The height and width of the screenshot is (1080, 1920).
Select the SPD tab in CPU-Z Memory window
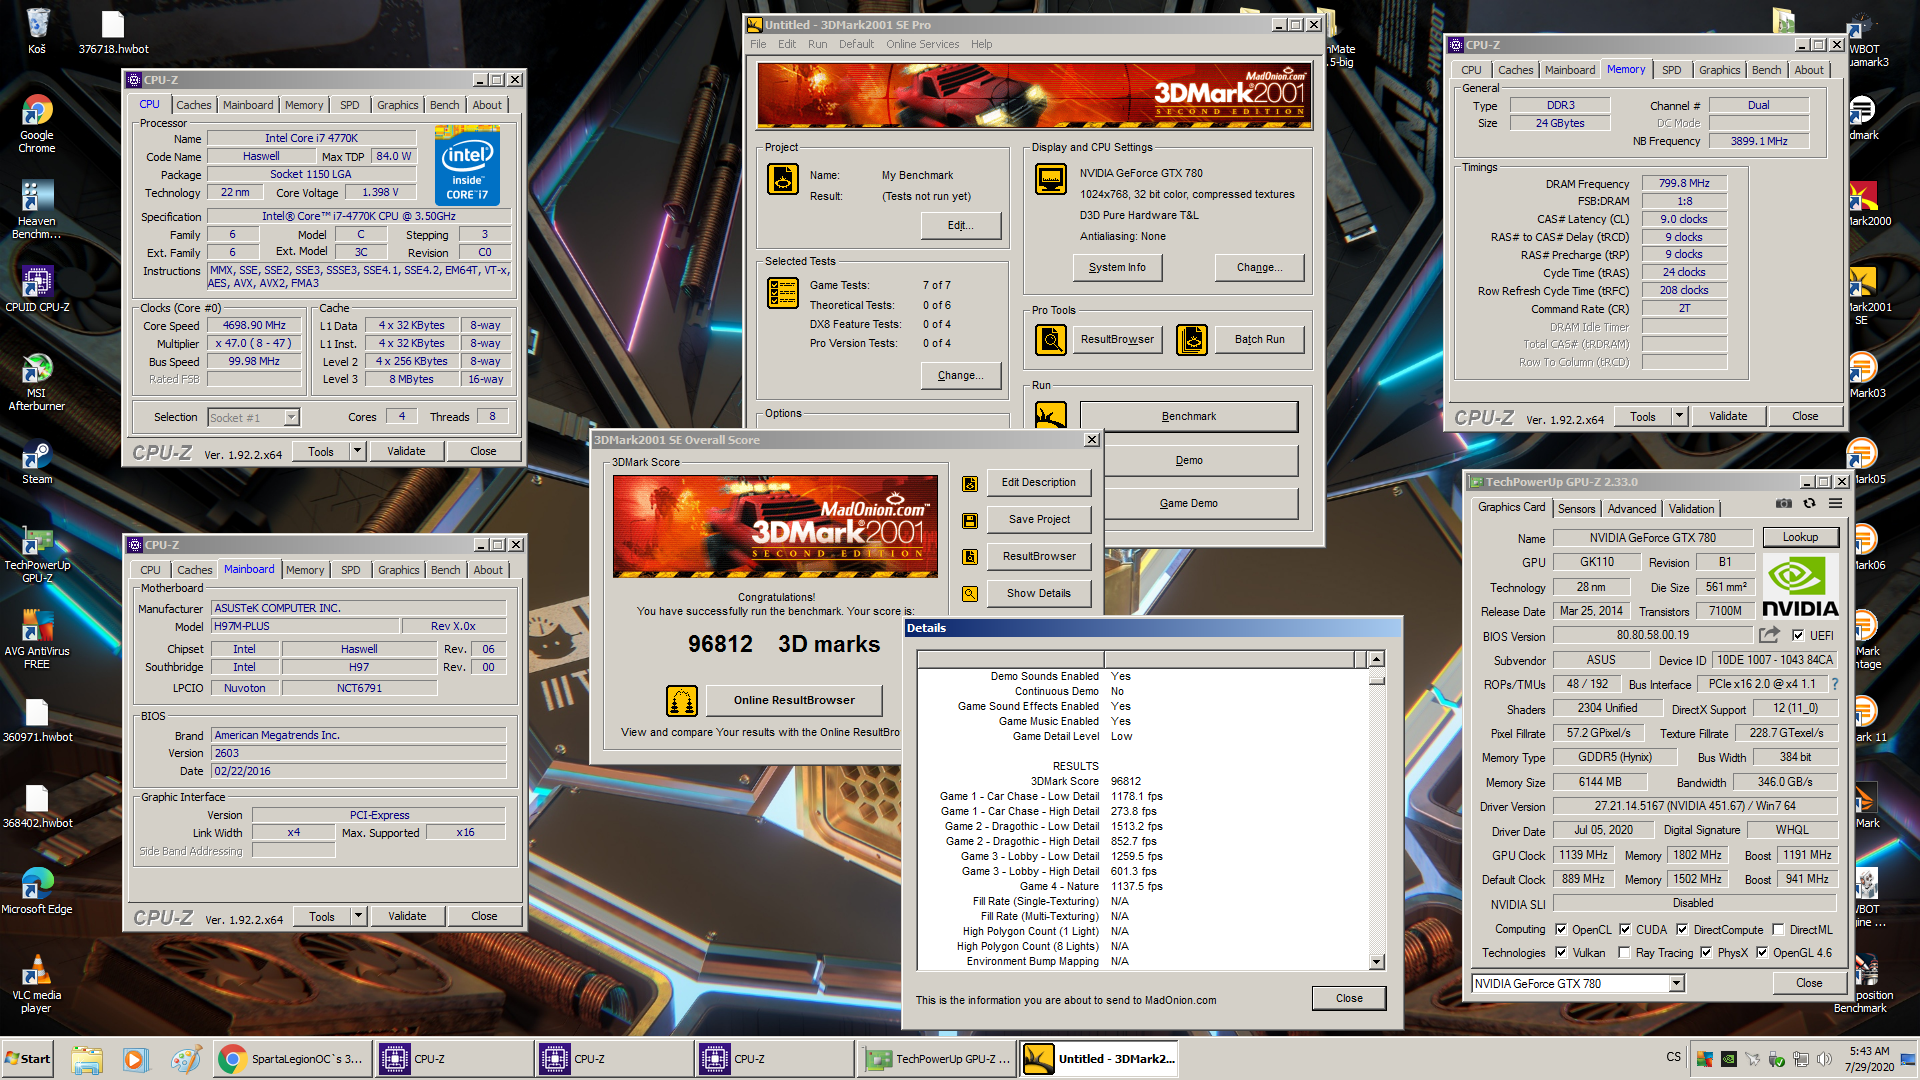[1671, 70]
